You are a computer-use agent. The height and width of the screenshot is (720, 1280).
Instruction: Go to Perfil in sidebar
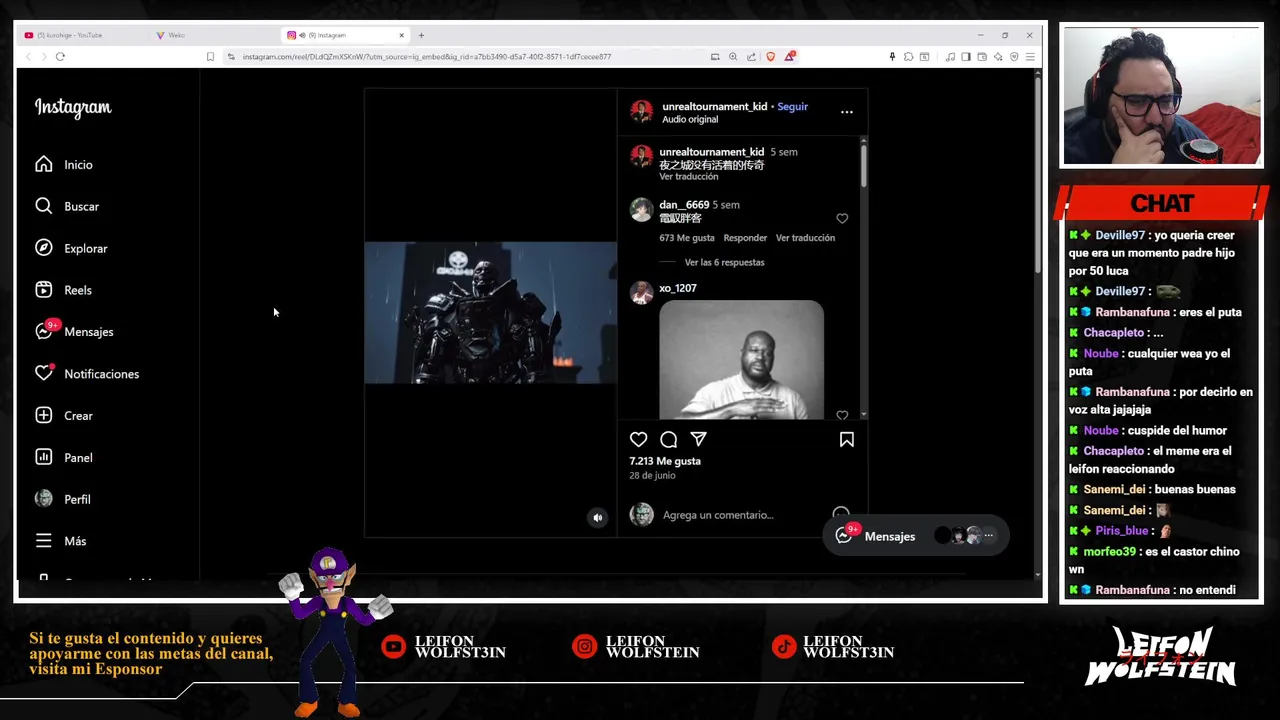pyautogui.click(x=63, y=499)
